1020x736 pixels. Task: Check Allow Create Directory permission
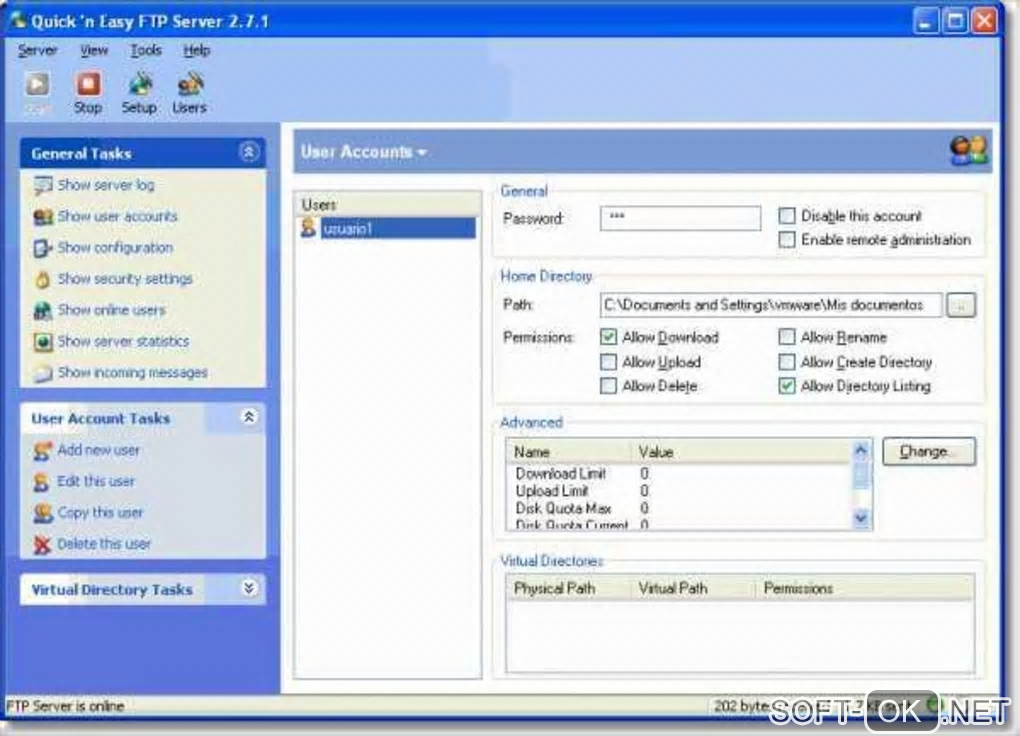[x=786, y=362]
